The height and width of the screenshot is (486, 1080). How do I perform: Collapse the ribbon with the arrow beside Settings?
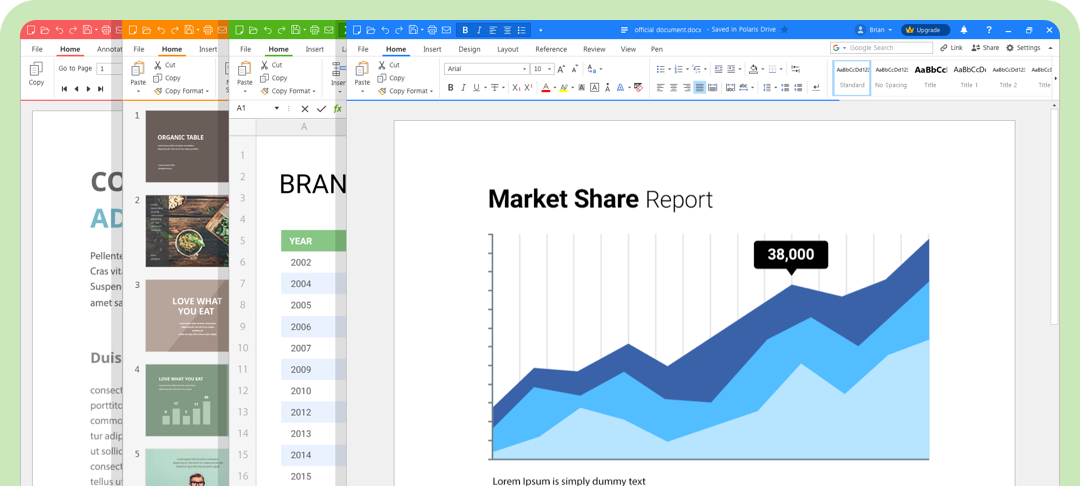coord(1050,48)
